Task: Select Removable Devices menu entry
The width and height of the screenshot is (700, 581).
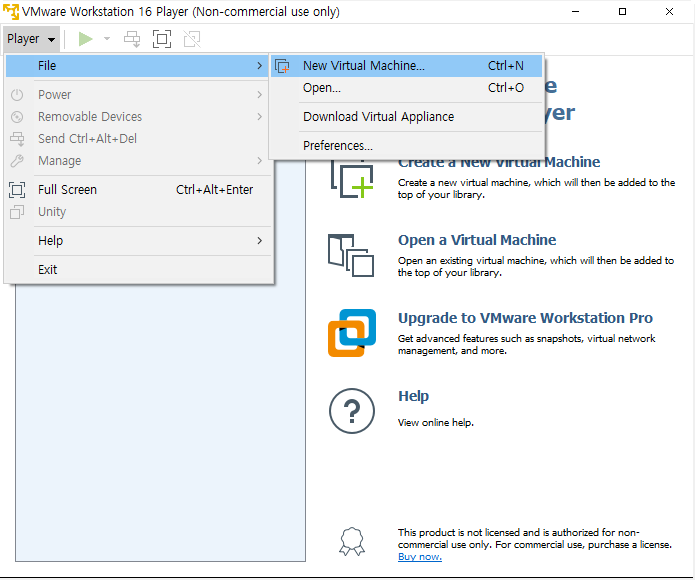Action: click(137, 117)
